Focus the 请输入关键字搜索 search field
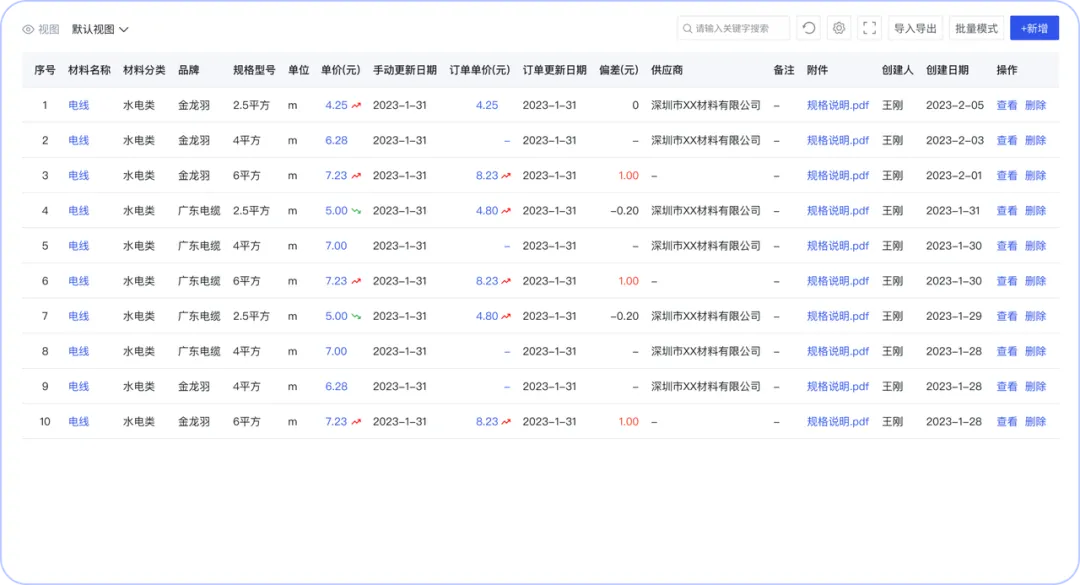The image size is (1080, 585). 734,28
